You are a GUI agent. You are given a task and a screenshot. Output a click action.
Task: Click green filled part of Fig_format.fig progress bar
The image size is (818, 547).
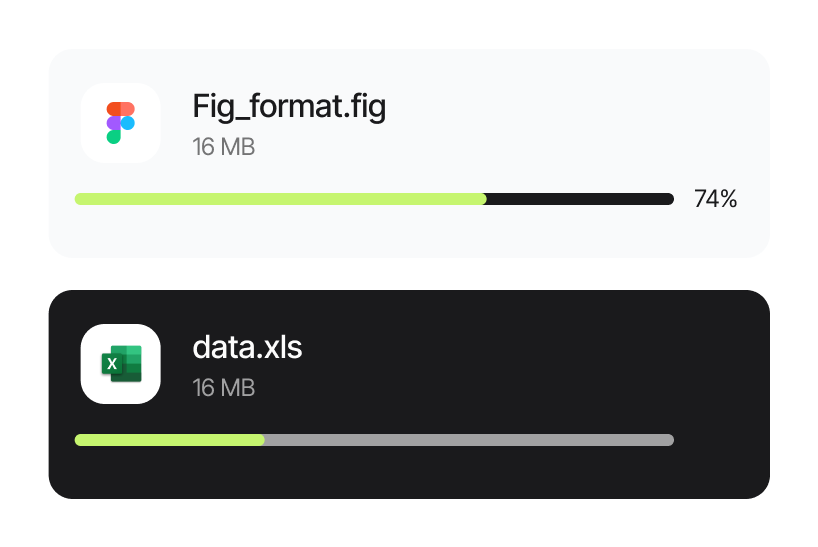pos(280,199)
